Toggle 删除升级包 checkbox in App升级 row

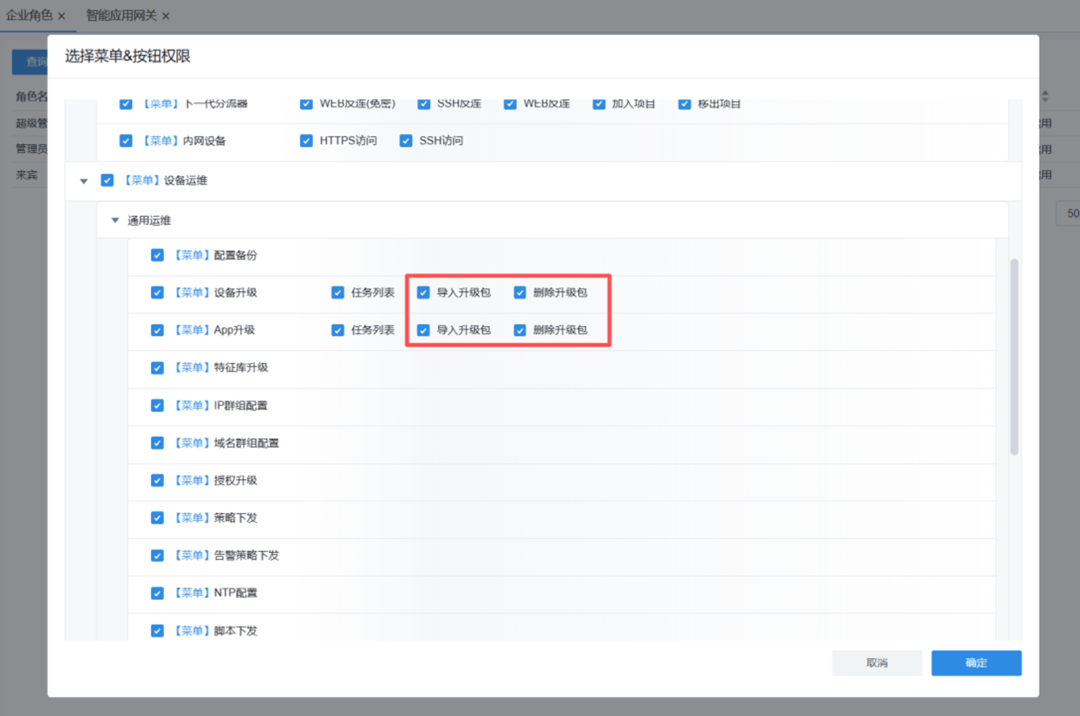click(520, 330)
